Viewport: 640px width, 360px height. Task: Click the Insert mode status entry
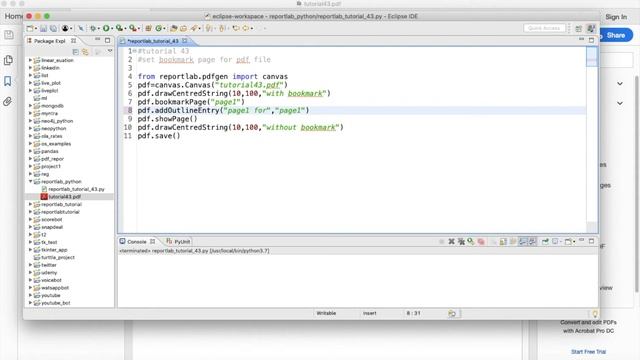coord(370,313)
